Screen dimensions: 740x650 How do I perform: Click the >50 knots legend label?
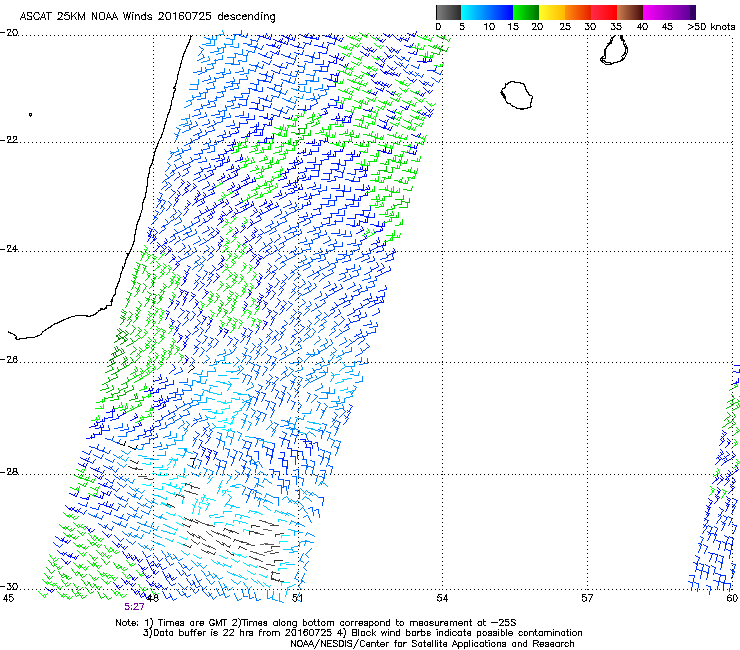click(x=712, y=27)
